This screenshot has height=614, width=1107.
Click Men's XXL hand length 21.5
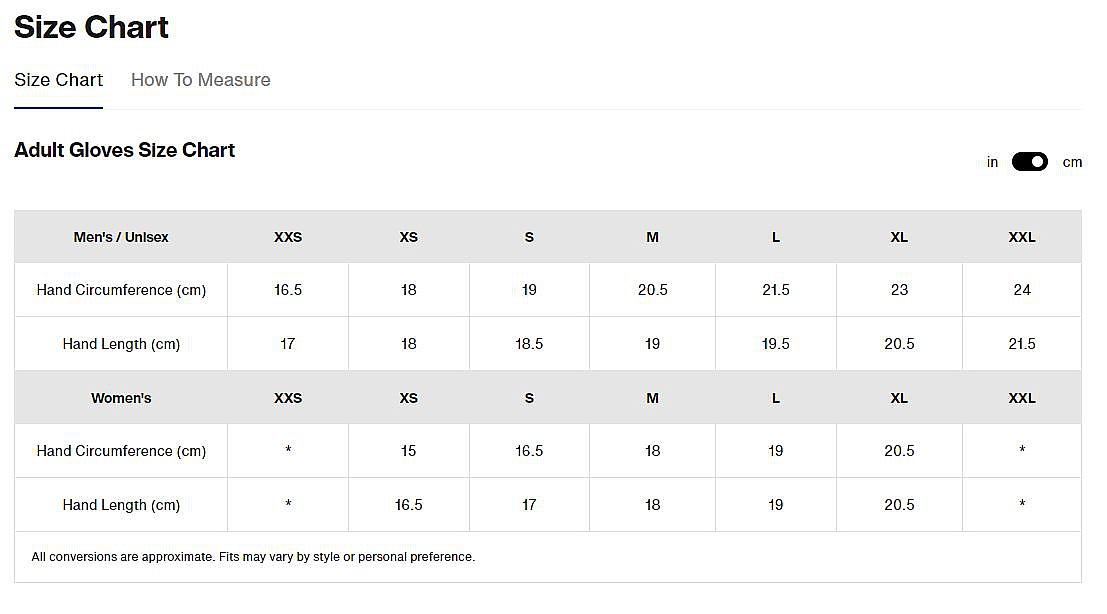coord(1022,344)
